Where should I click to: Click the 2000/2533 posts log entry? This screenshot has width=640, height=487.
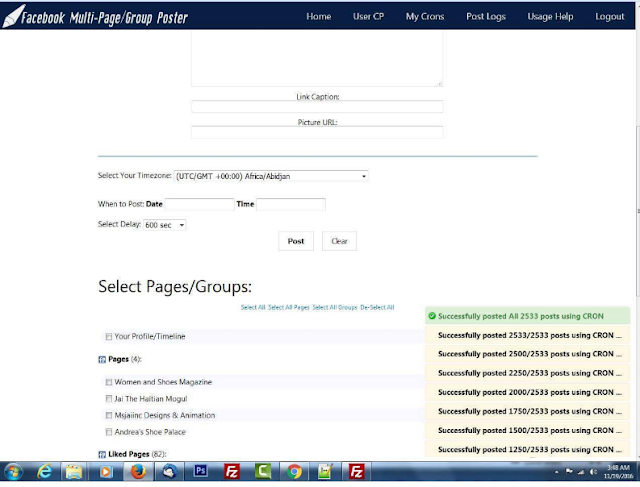point(528,392)
